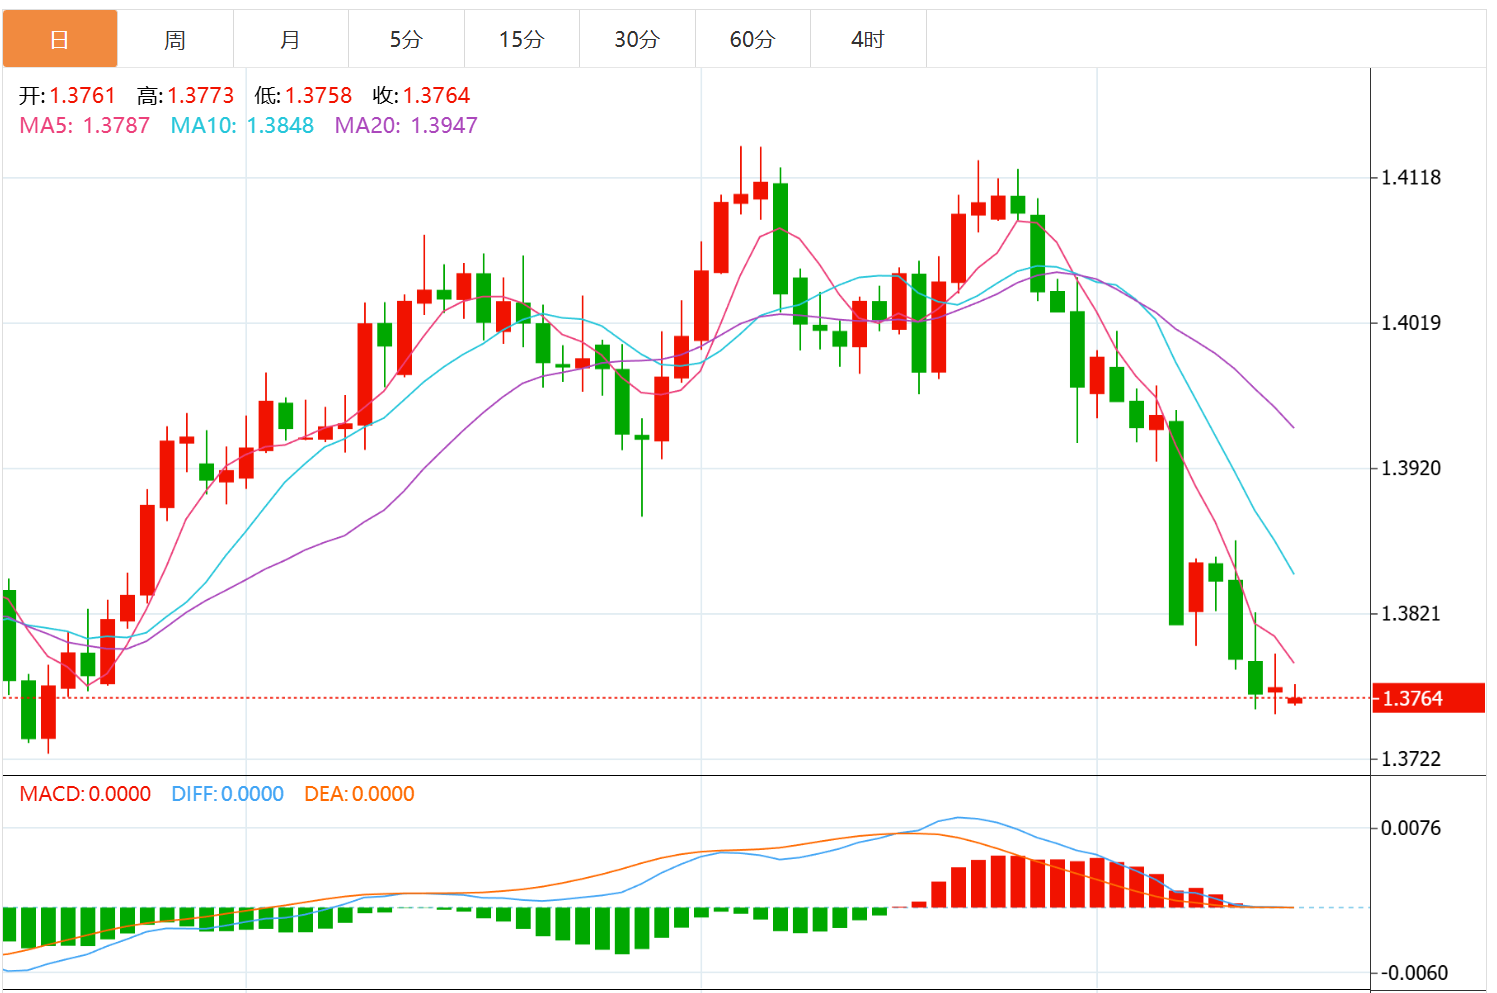Click the 1.4118 price axis label
The height and width of the screenshot is (993, 1497).
coord(1410,178)
